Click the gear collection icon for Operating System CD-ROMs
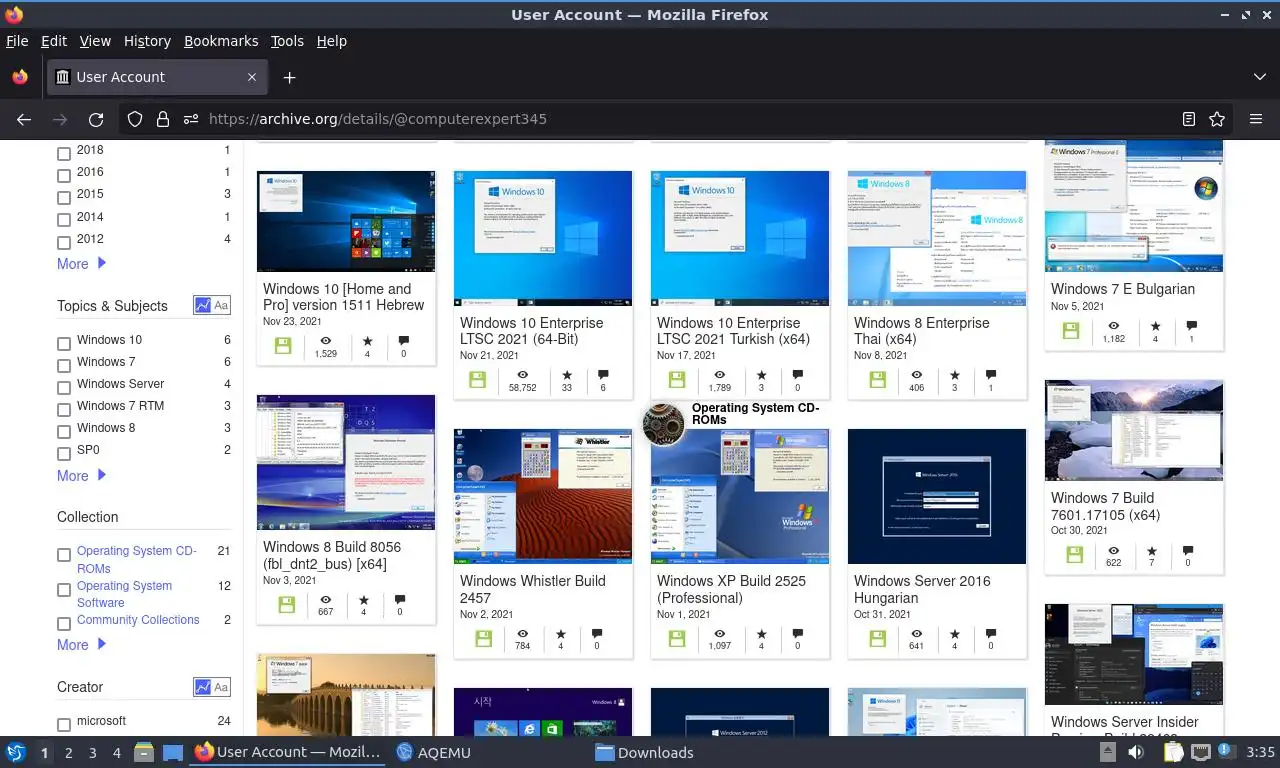 (663, 424)
